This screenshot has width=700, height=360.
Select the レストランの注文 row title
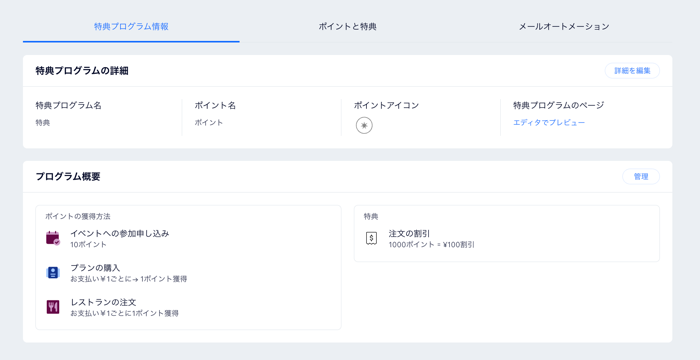coord(103,302)
